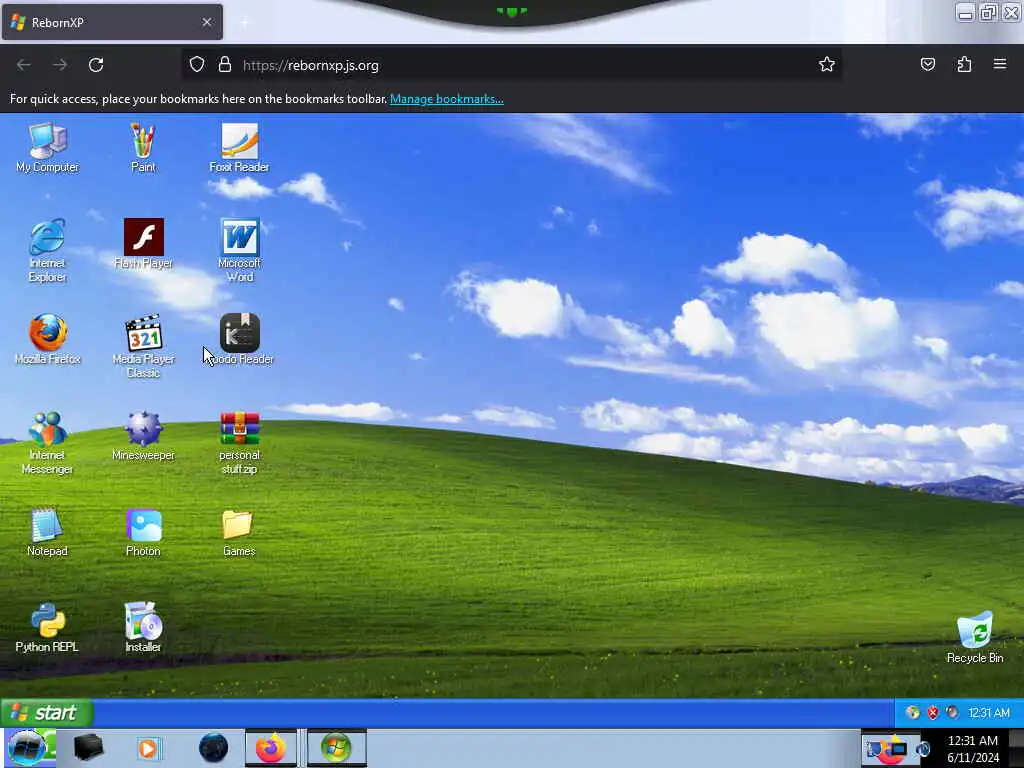Screen dimensions: 1024x768
Task: Follow the Manage bookmarks link
Action: (447, 99)
